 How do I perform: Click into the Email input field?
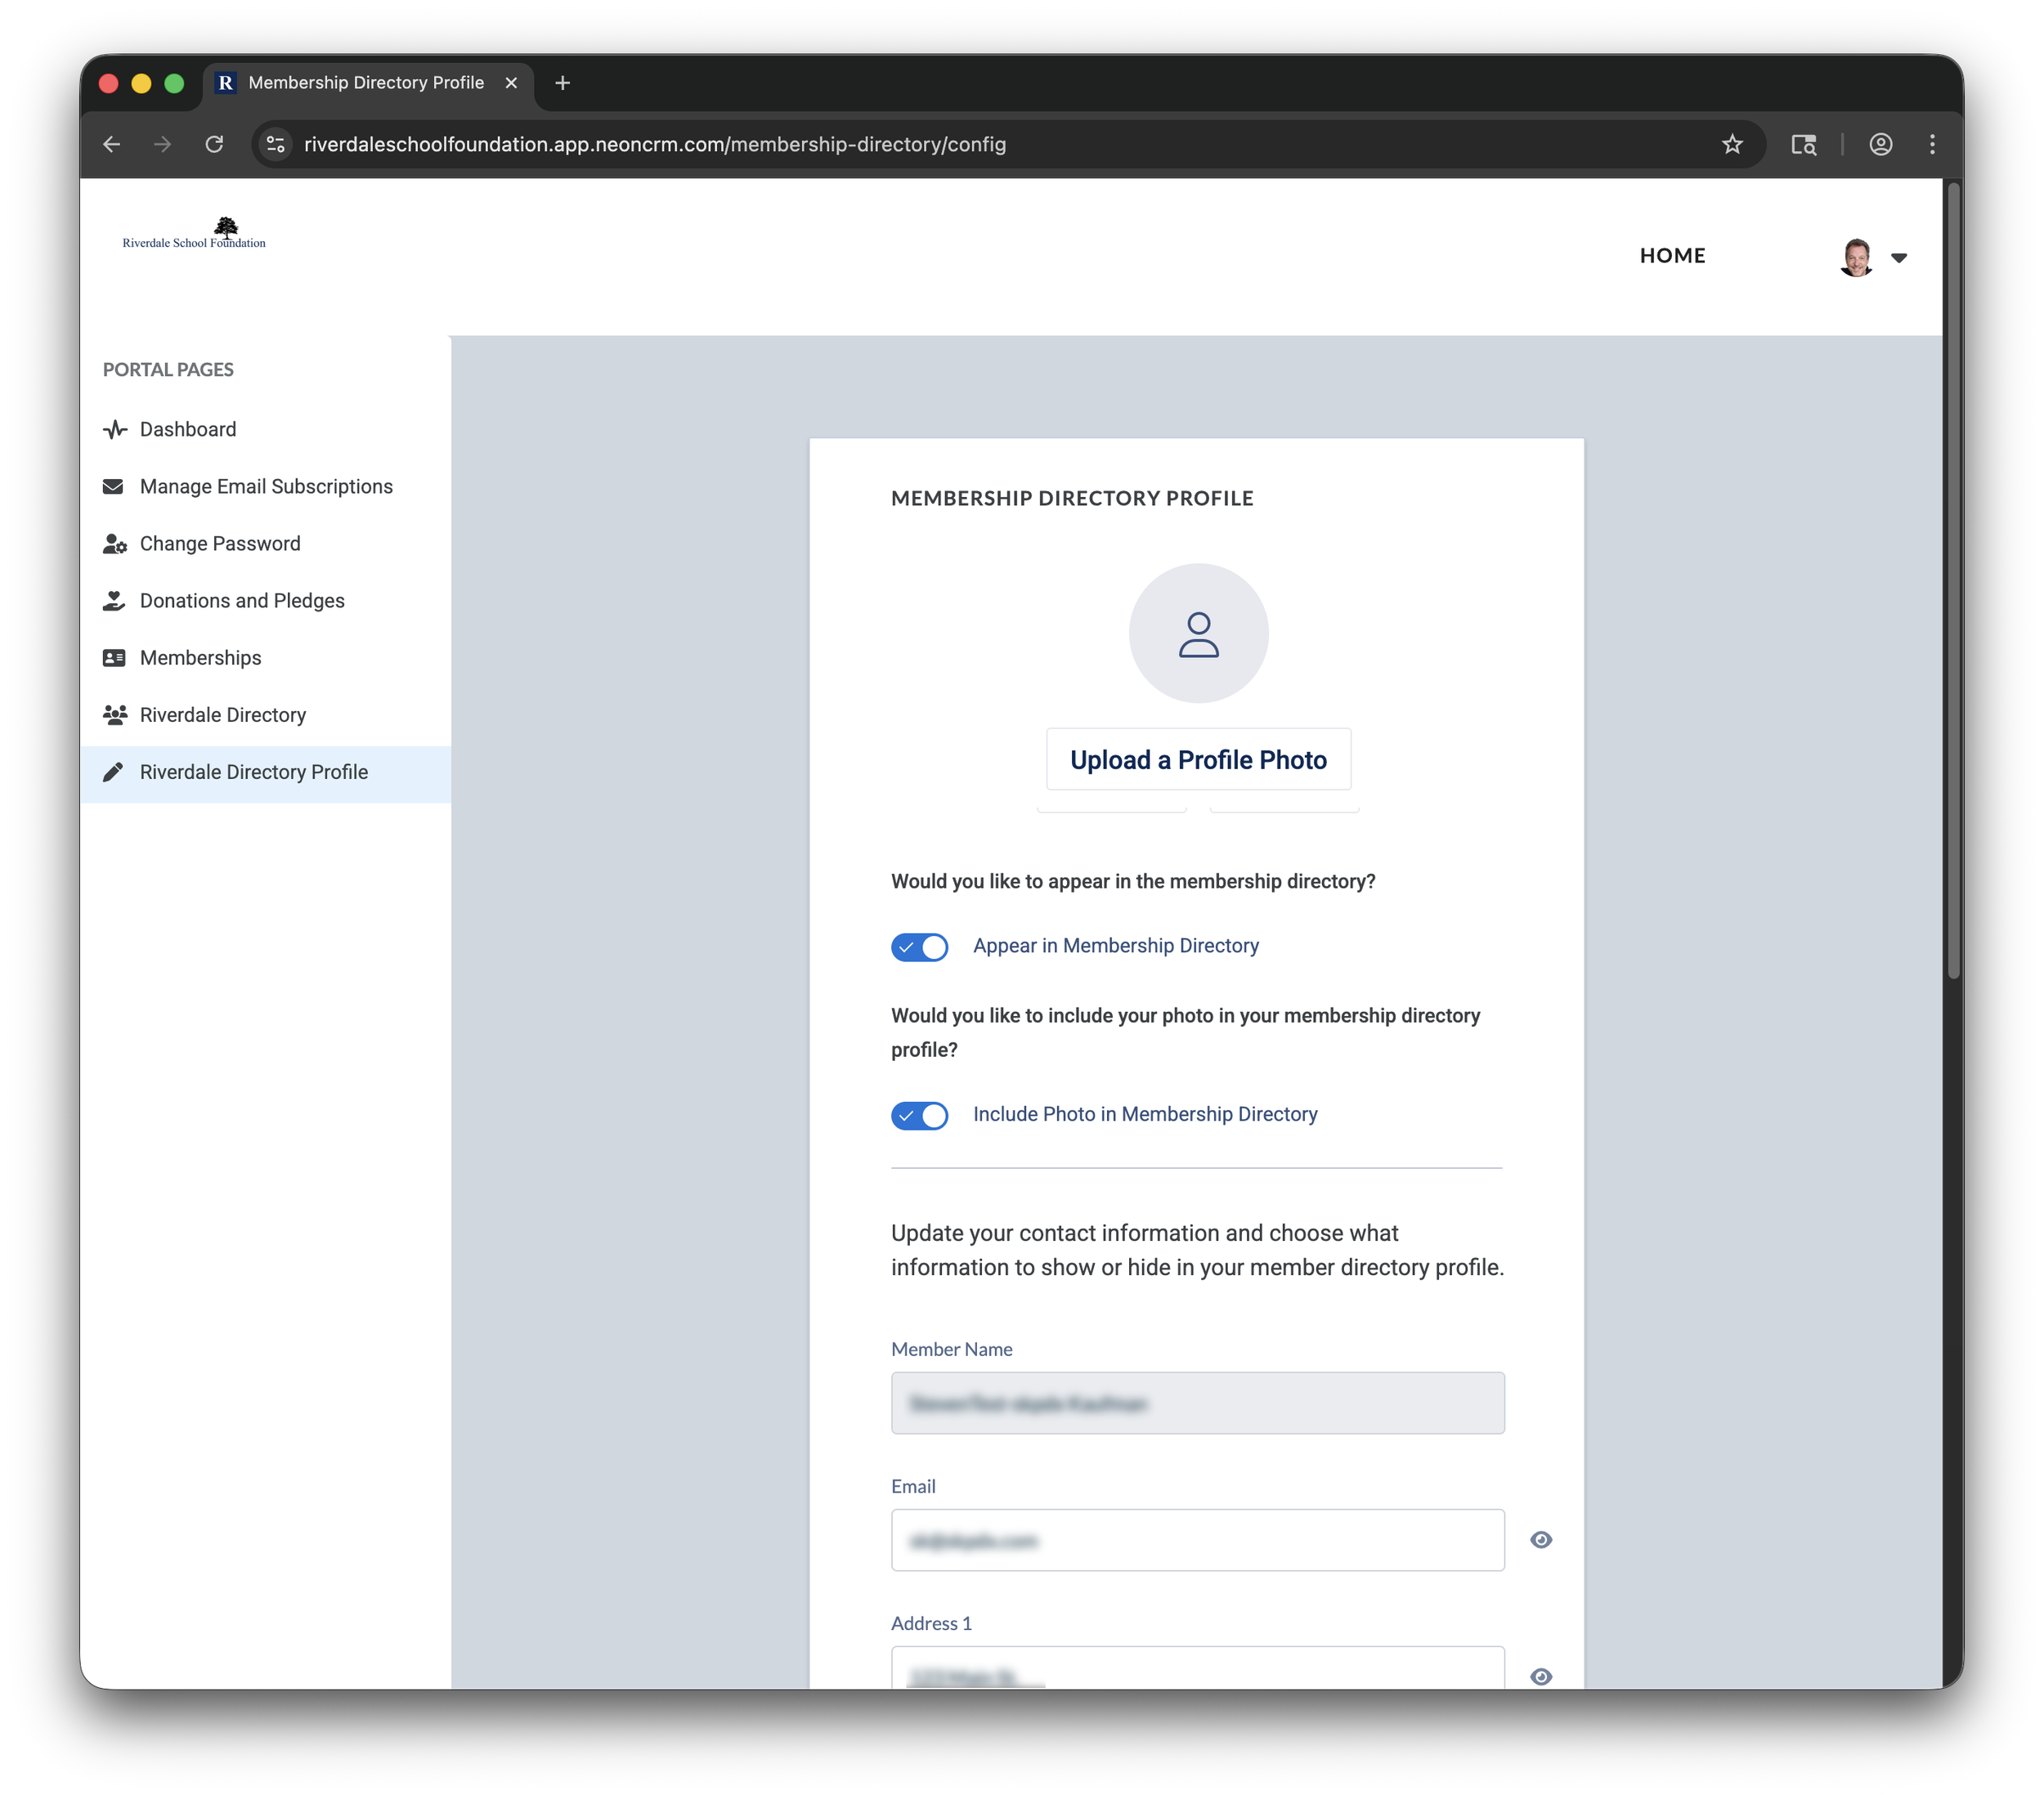(x=1197, y=1540)
